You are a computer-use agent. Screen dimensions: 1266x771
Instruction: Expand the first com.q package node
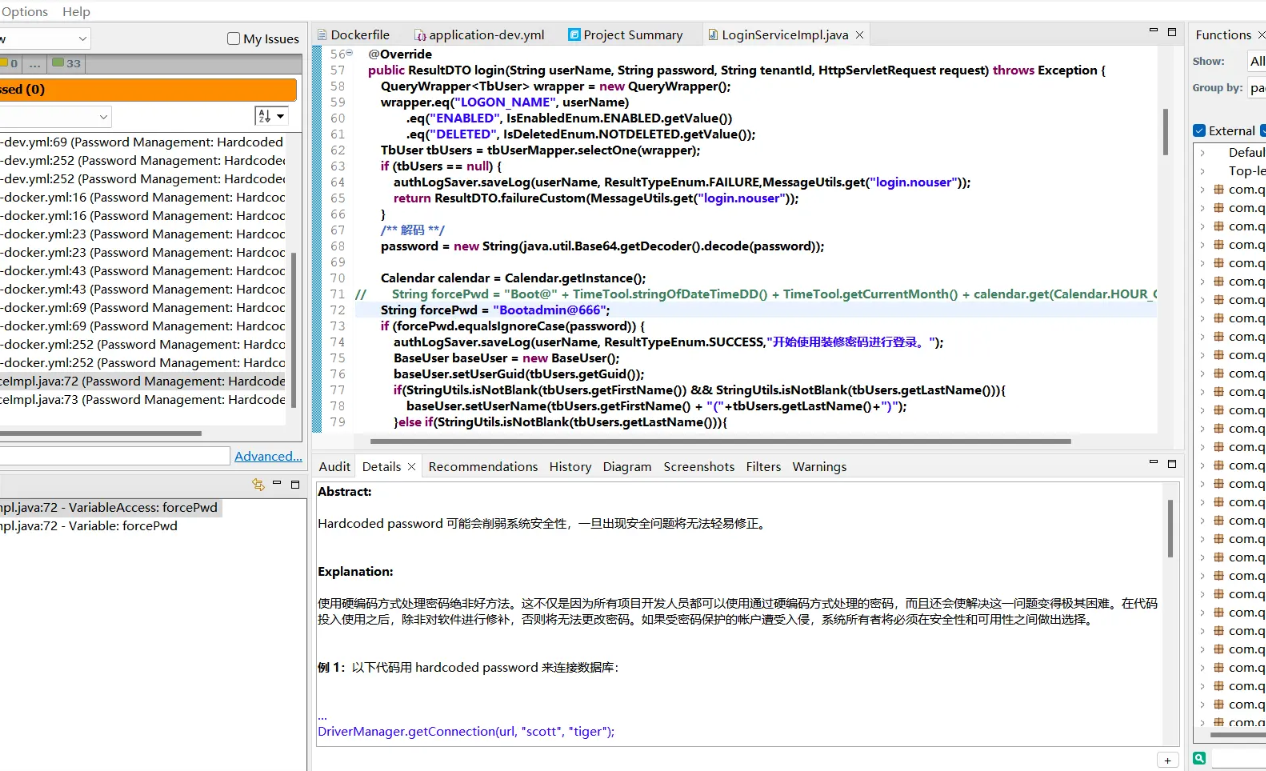tap(1203, 189)
